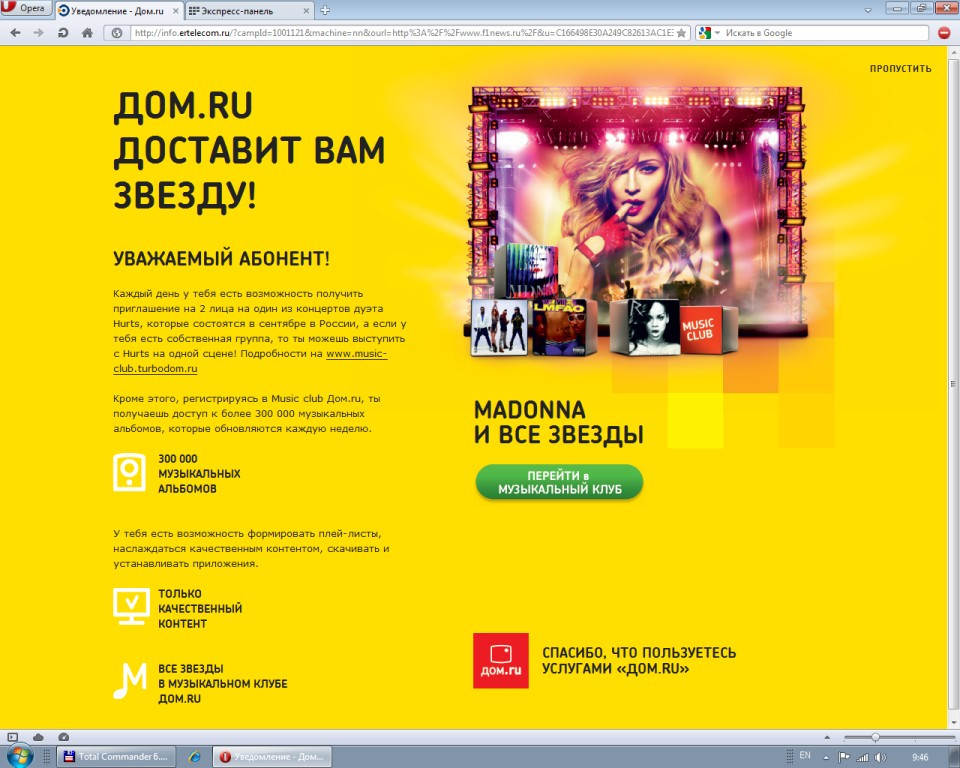Go back to the previous page
This screenshot has height=768, width=960.
(15, 33)
